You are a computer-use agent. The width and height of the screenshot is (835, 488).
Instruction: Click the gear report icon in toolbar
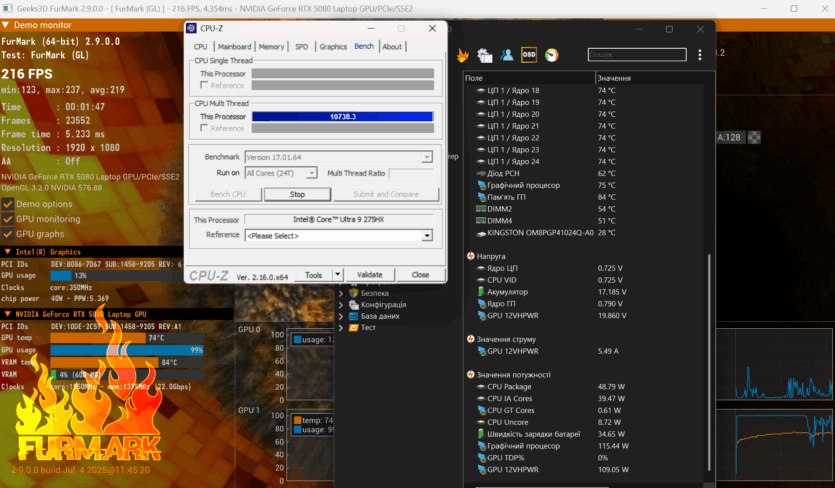pos(485,56)
